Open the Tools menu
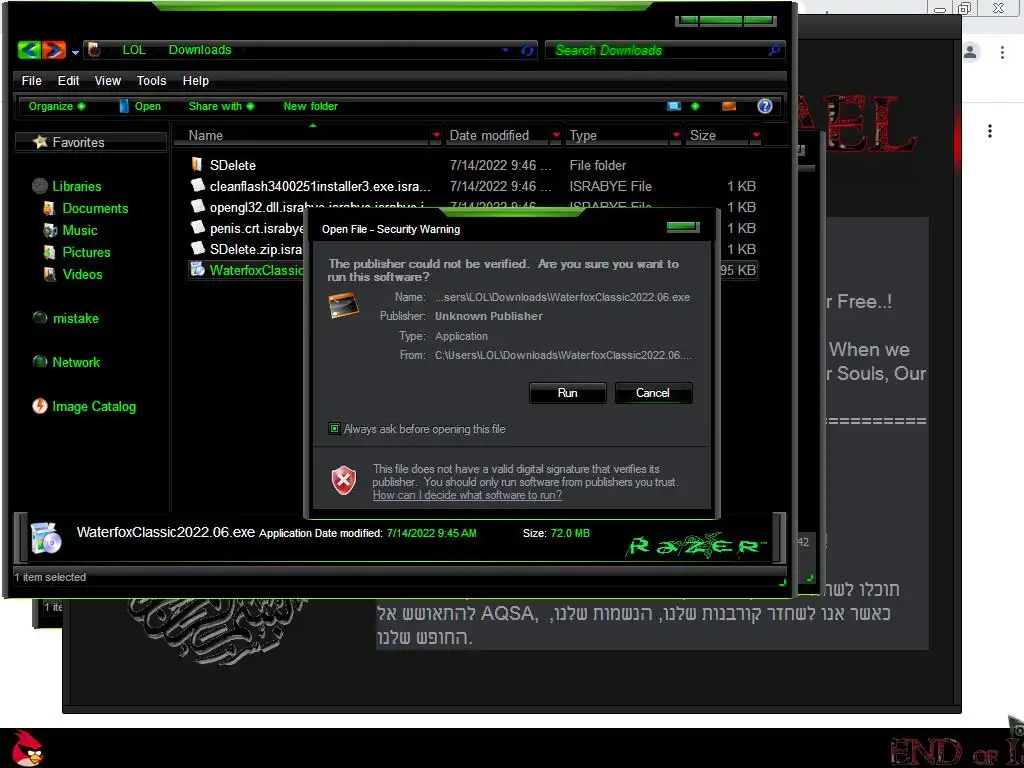1024x768 pixels. (x=151, y=80)
